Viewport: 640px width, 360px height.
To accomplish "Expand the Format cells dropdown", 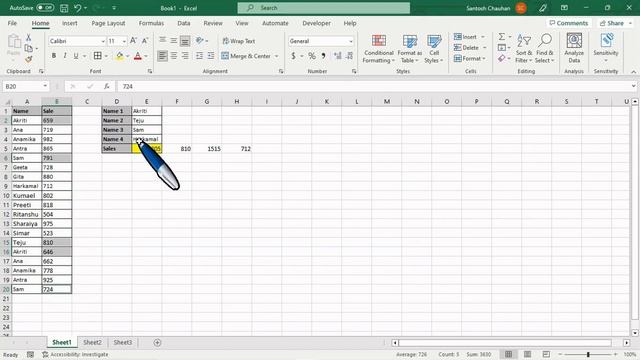I will click(484, 58).
